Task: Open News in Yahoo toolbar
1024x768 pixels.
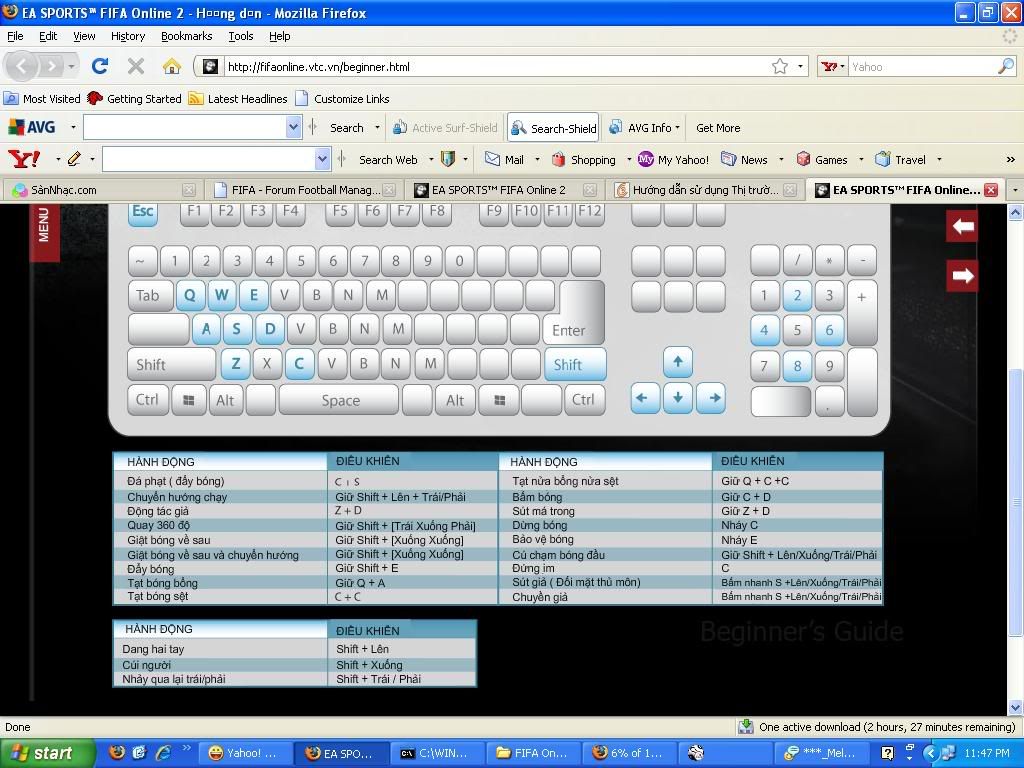Action: pyautogui.click(x=744, y=159)
